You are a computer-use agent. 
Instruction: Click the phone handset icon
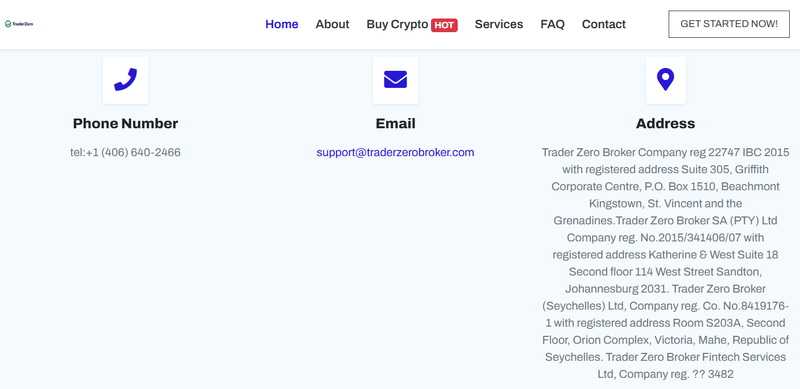(126, 80)
